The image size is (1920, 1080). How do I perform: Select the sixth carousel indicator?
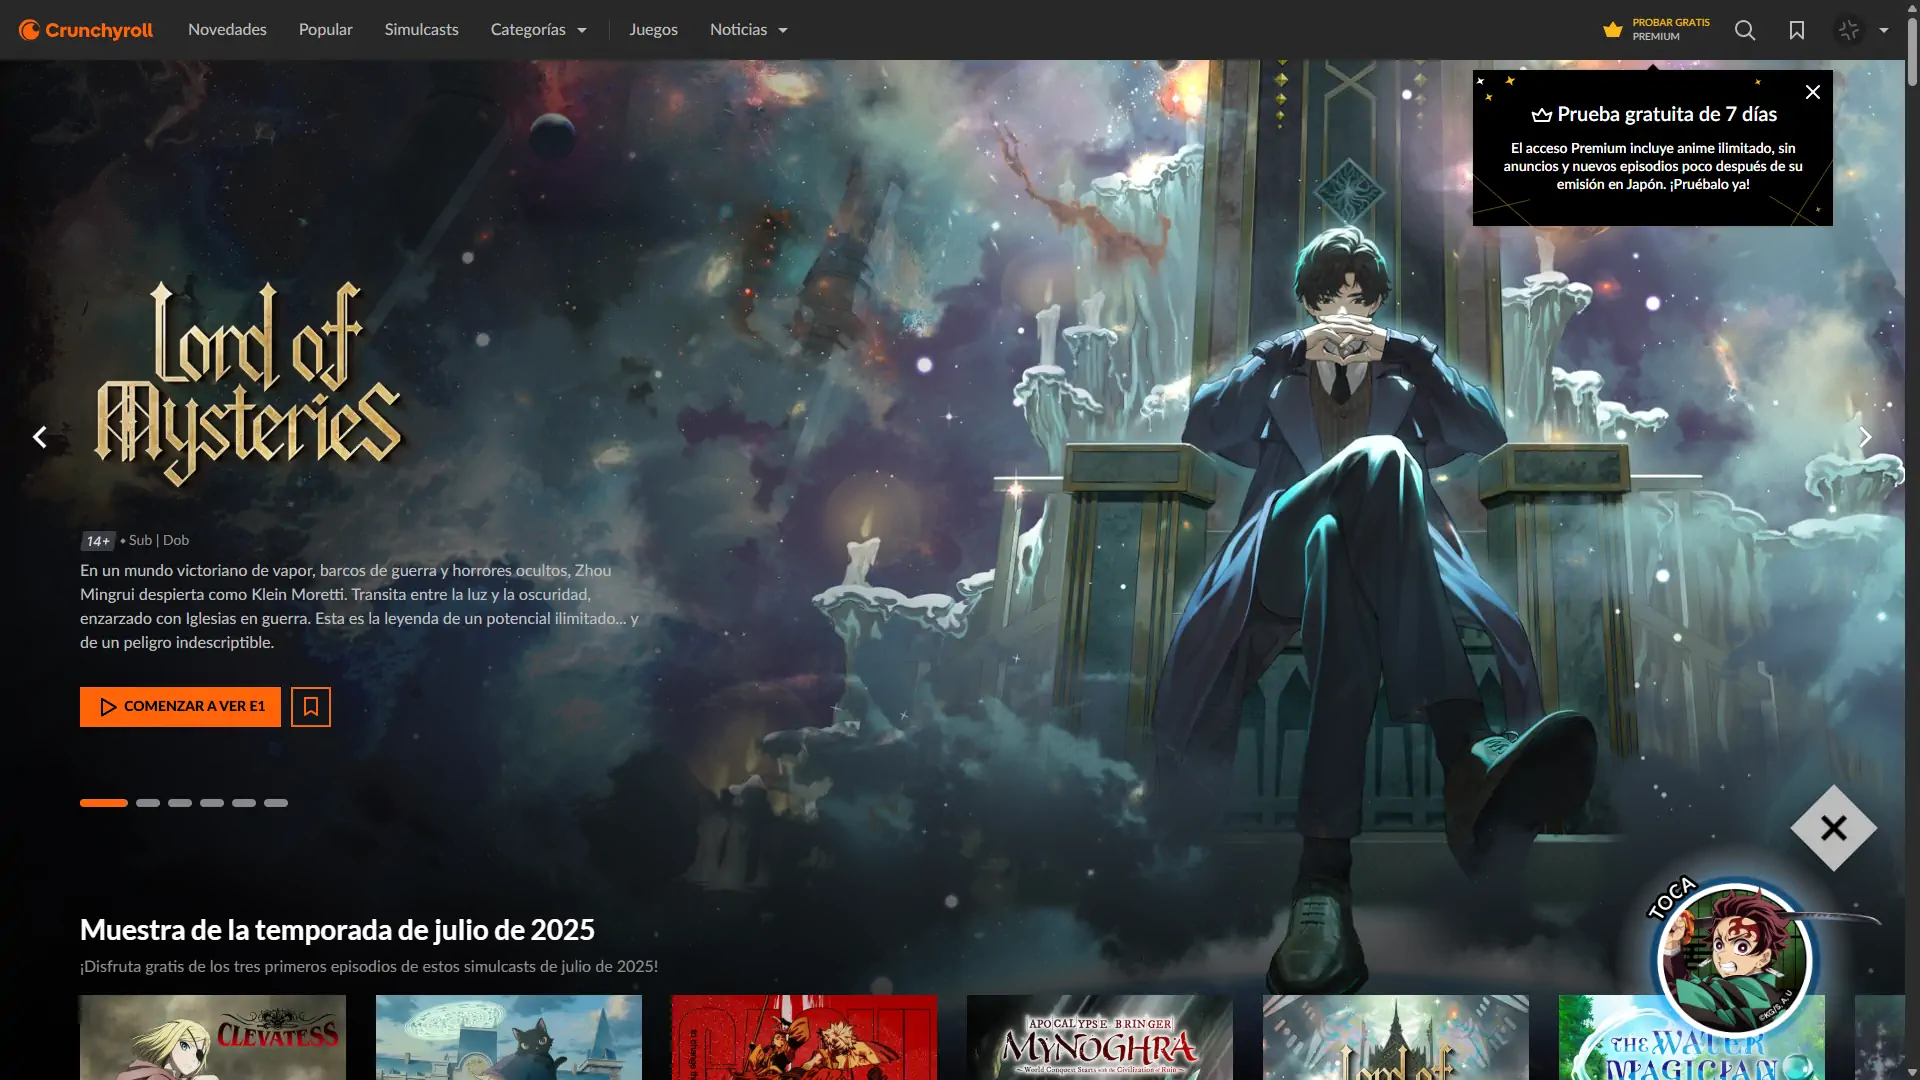tap(276, 803)
